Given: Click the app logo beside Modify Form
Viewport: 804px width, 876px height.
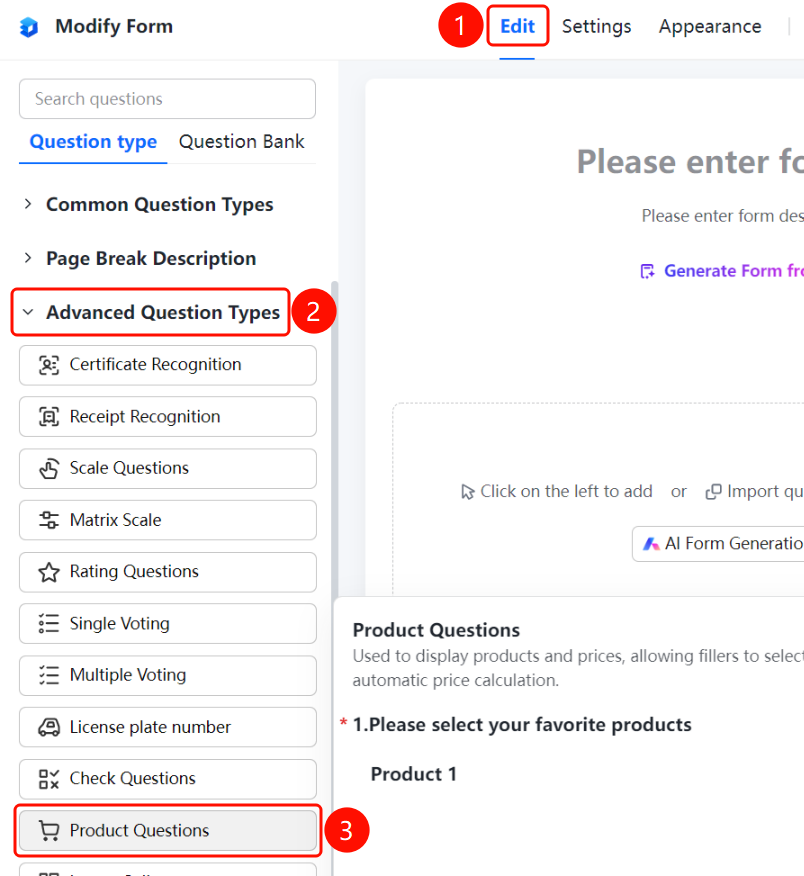Looking at the screenshot, I should 28,27.
